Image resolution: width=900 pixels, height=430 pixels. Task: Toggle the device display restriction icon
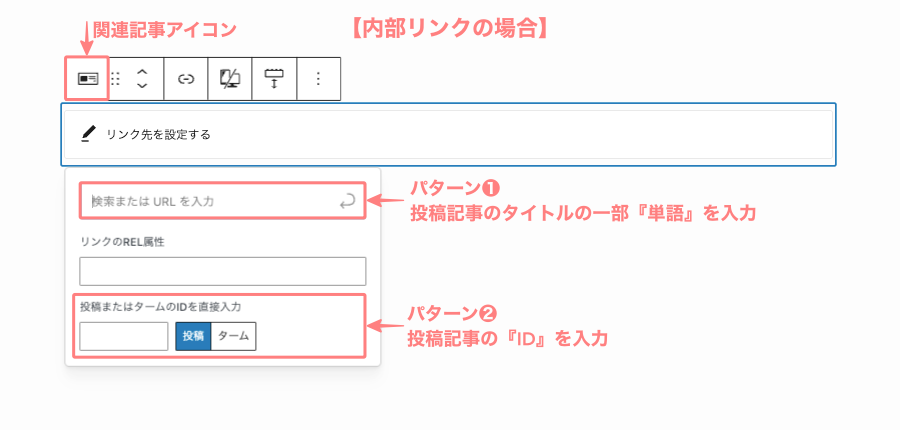[230, 79]
